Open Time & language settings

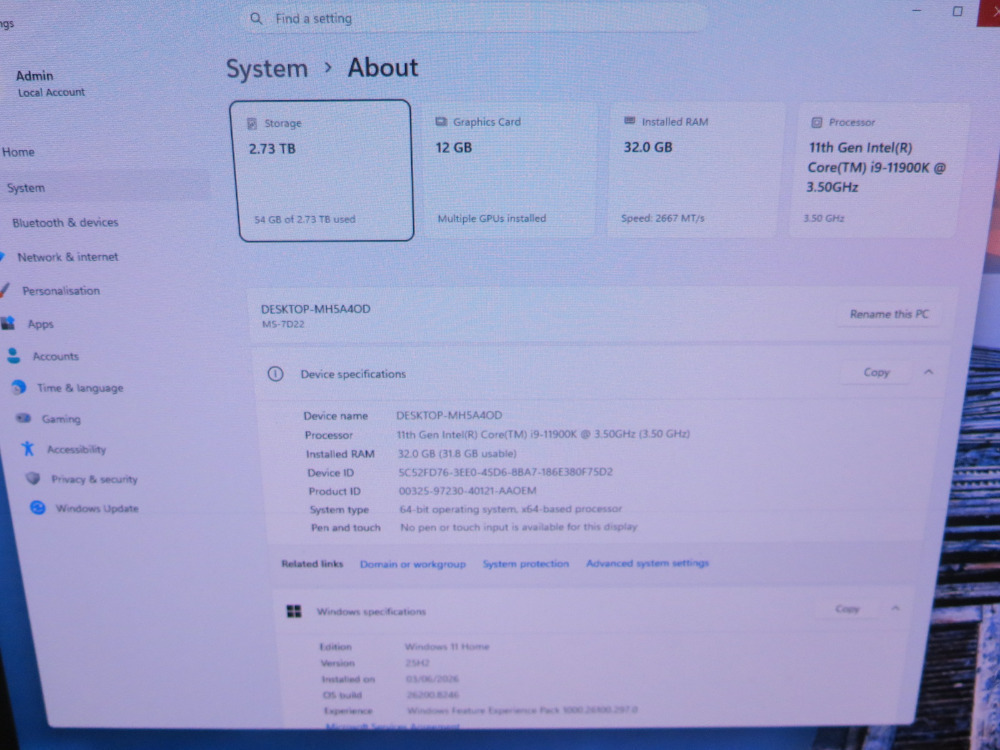(x=80, y=388)
